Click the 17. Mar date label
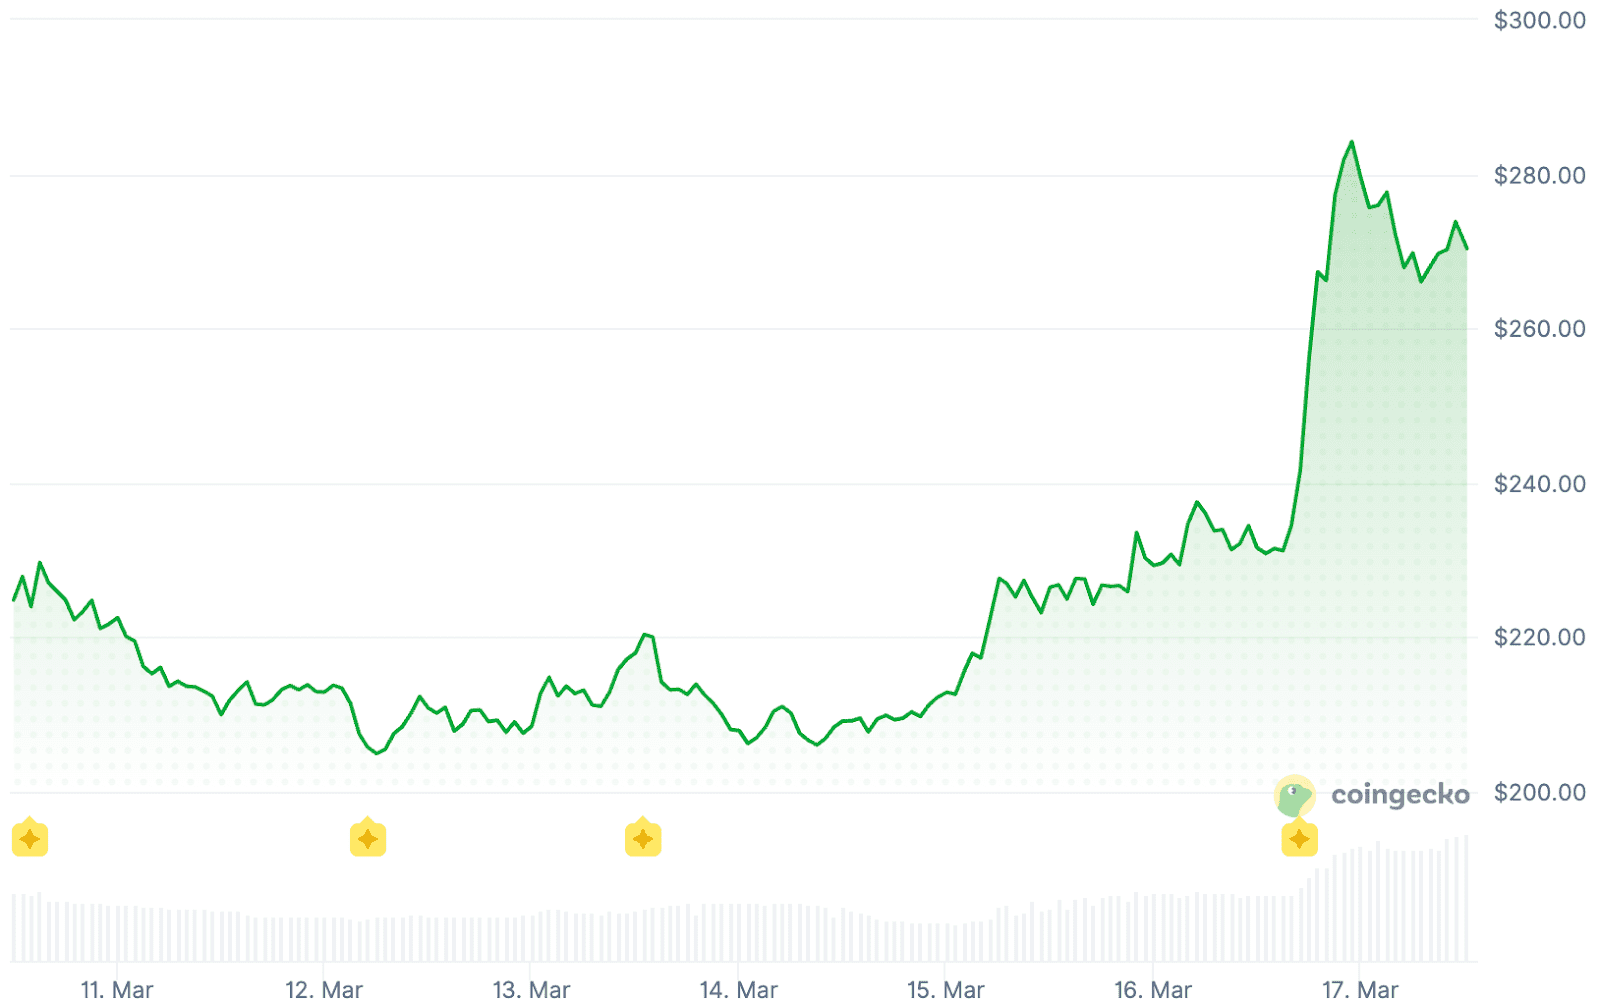 (1360, 989)
